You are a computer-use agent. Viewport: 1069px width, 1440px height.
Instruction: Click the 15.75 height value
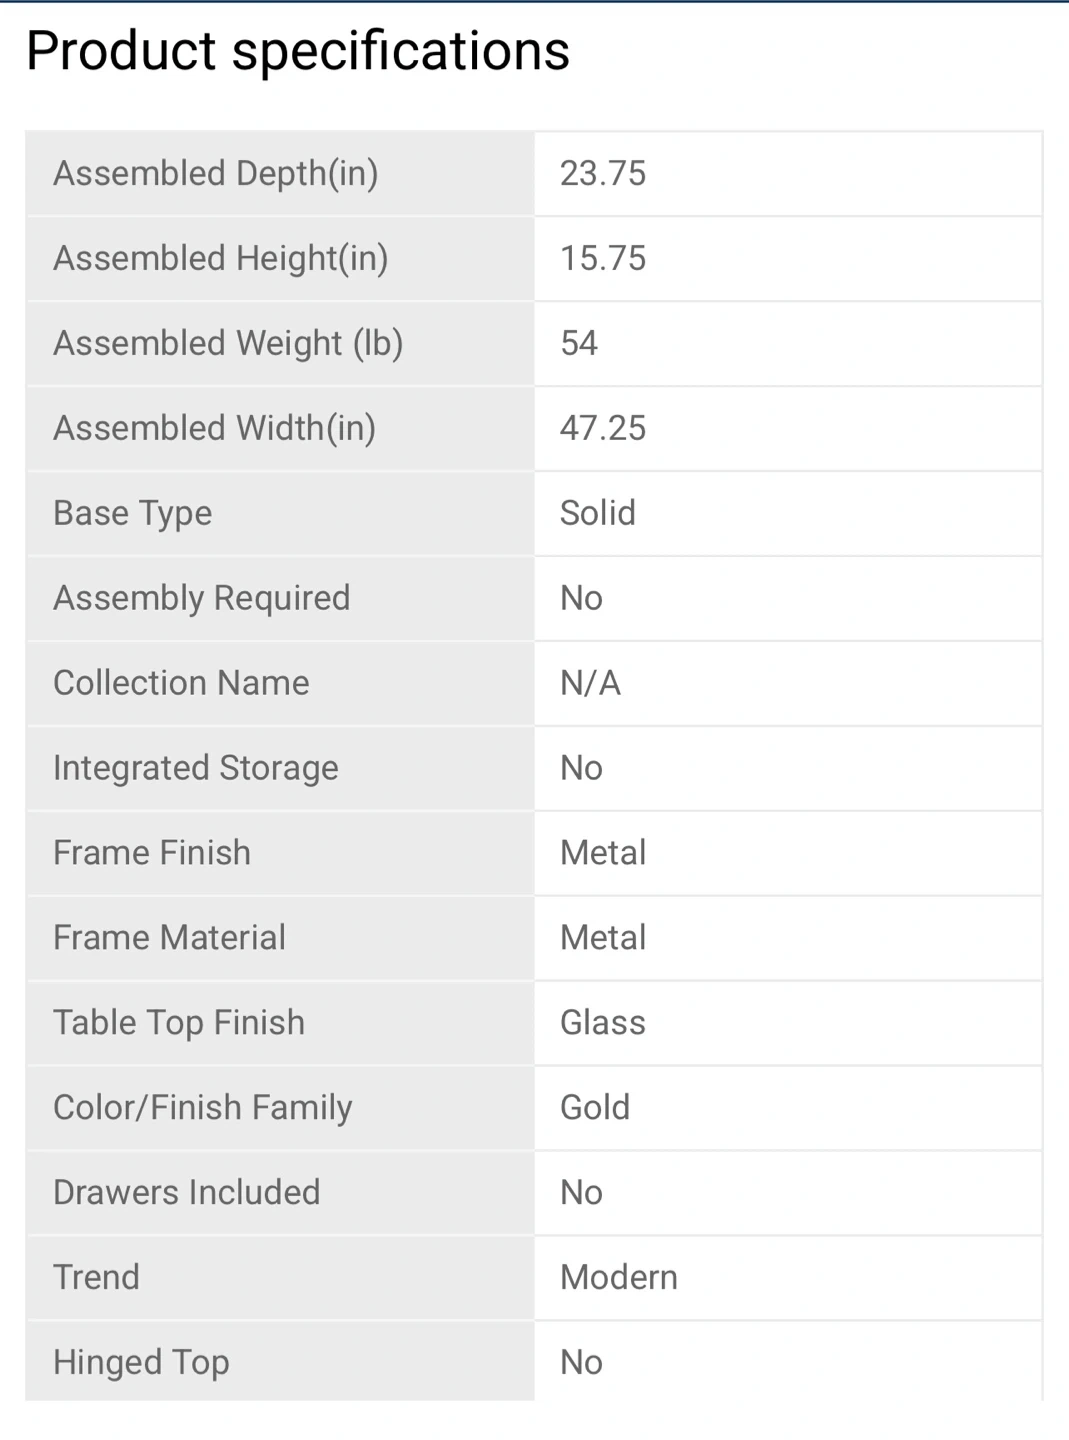[x=603, y=259]
